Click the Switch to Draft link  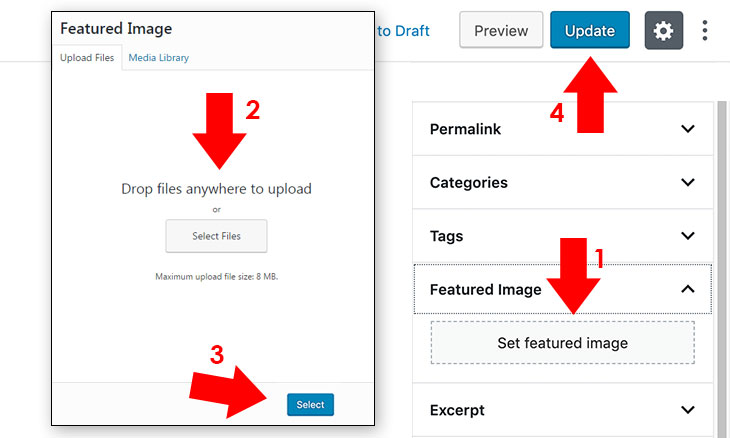[x=402, y=31]
